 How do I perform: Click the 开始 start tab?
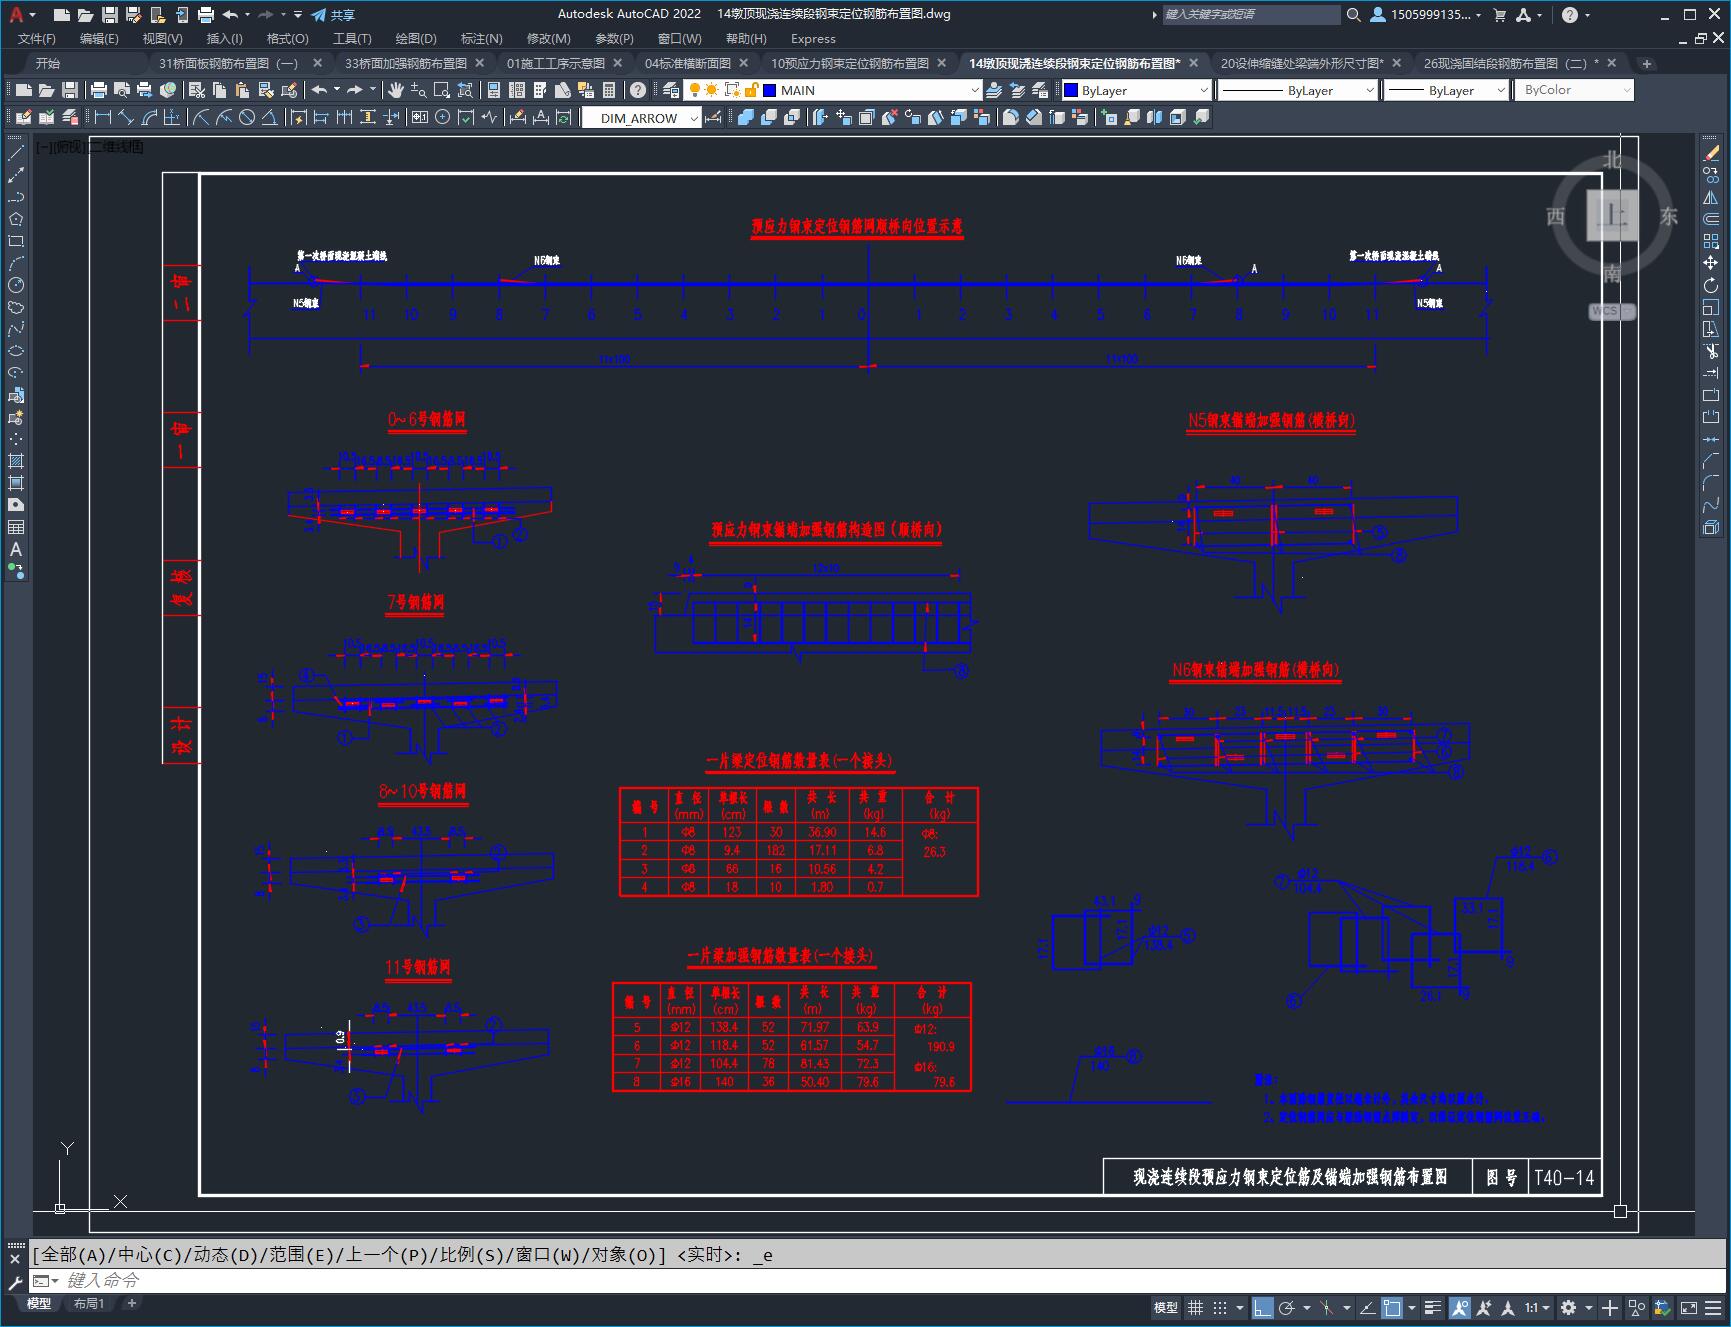(48, 63)
